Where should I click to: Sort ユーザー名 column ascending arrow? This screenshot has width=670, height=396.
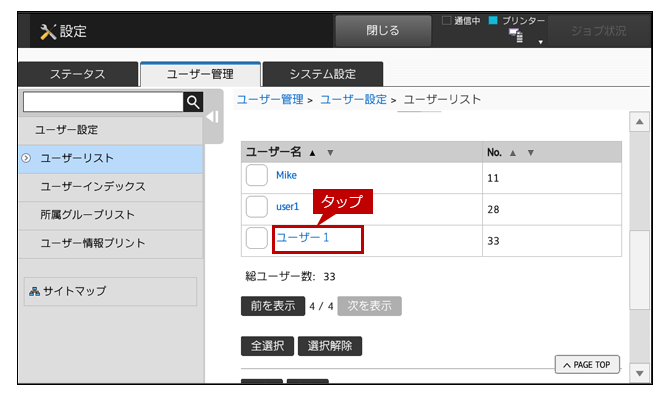[x=312, y=153]
